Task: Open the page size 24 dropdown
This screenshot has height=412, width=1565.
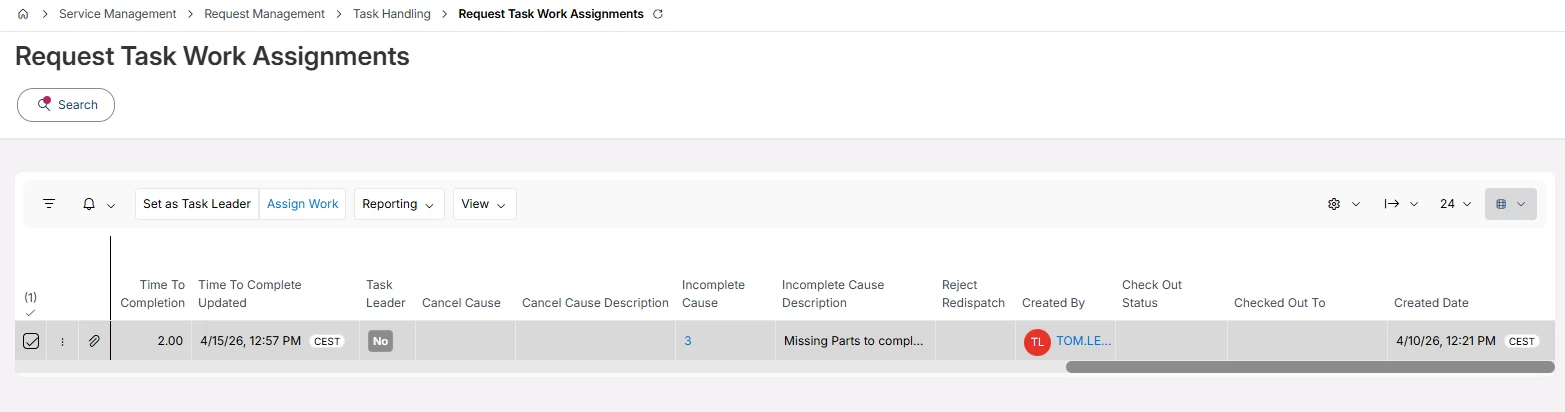Action: (1455, 204)
